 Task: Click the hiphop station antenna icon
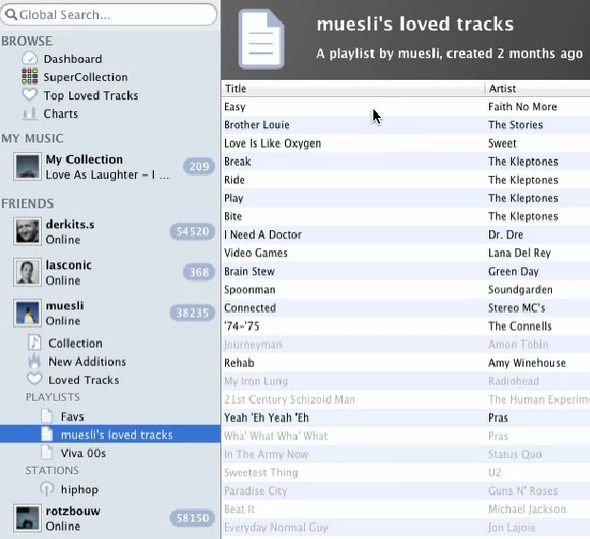(47, 489)
